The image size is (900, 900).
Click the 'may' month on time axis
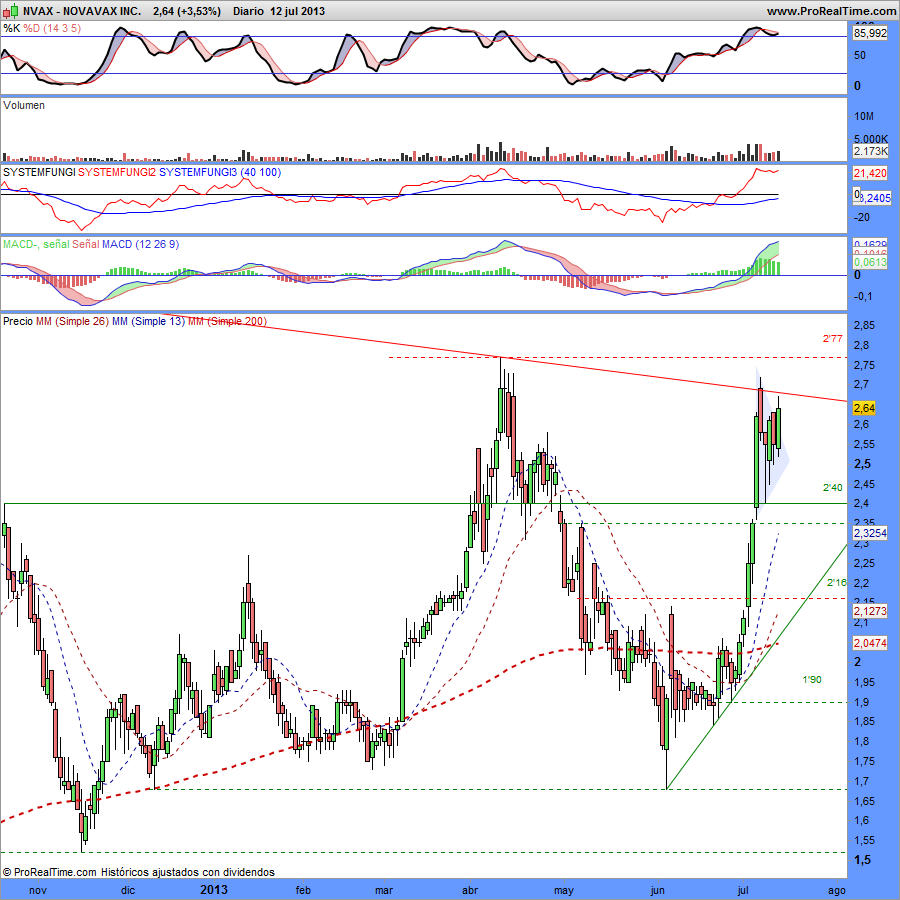(564, 890)
